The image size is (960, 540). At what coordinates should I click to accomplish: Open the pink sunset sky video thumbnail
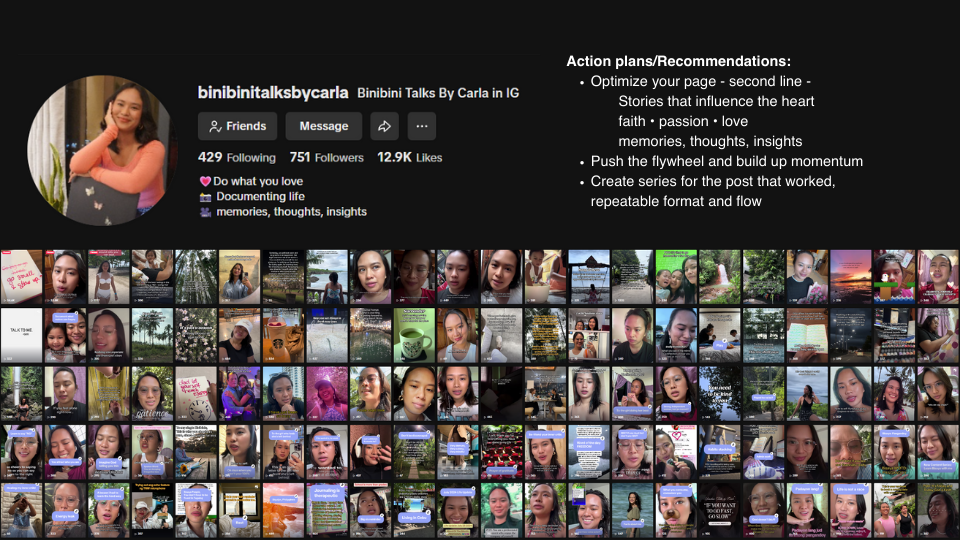click(x=851, y=277)
